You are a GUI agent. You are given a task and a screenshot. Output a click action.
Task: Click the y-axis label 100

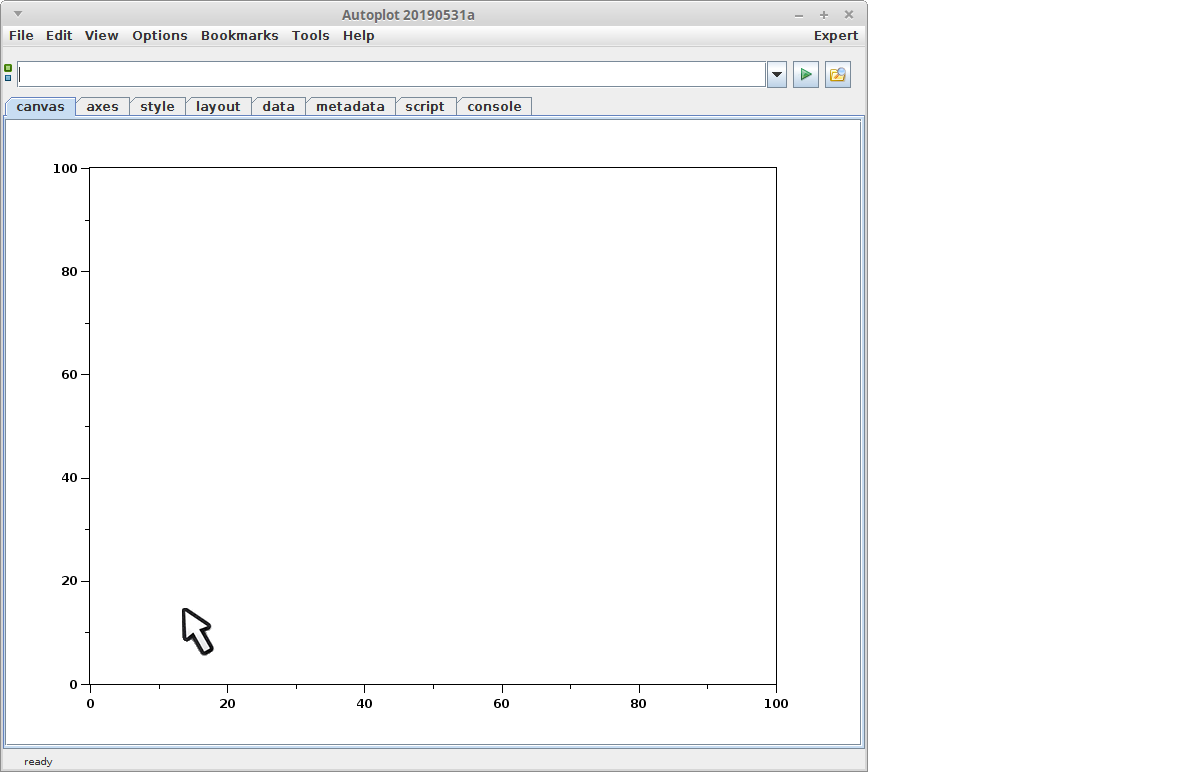(x=65, y=169)
